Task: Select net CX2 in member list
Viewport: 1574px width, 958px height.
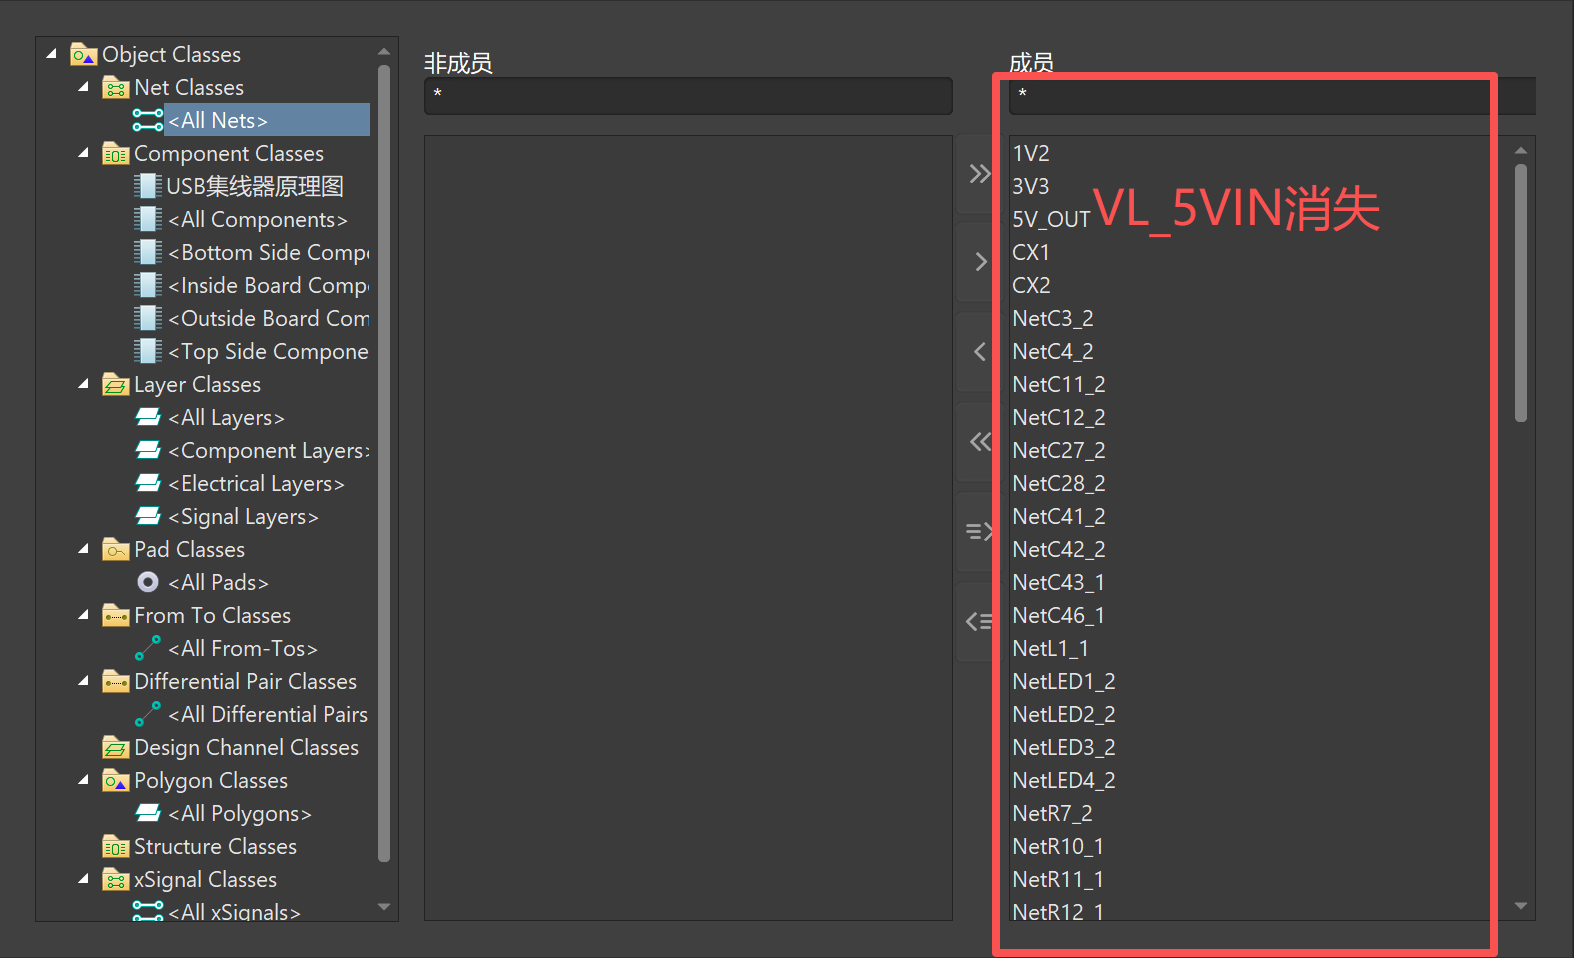Action: pos(1031,285)
